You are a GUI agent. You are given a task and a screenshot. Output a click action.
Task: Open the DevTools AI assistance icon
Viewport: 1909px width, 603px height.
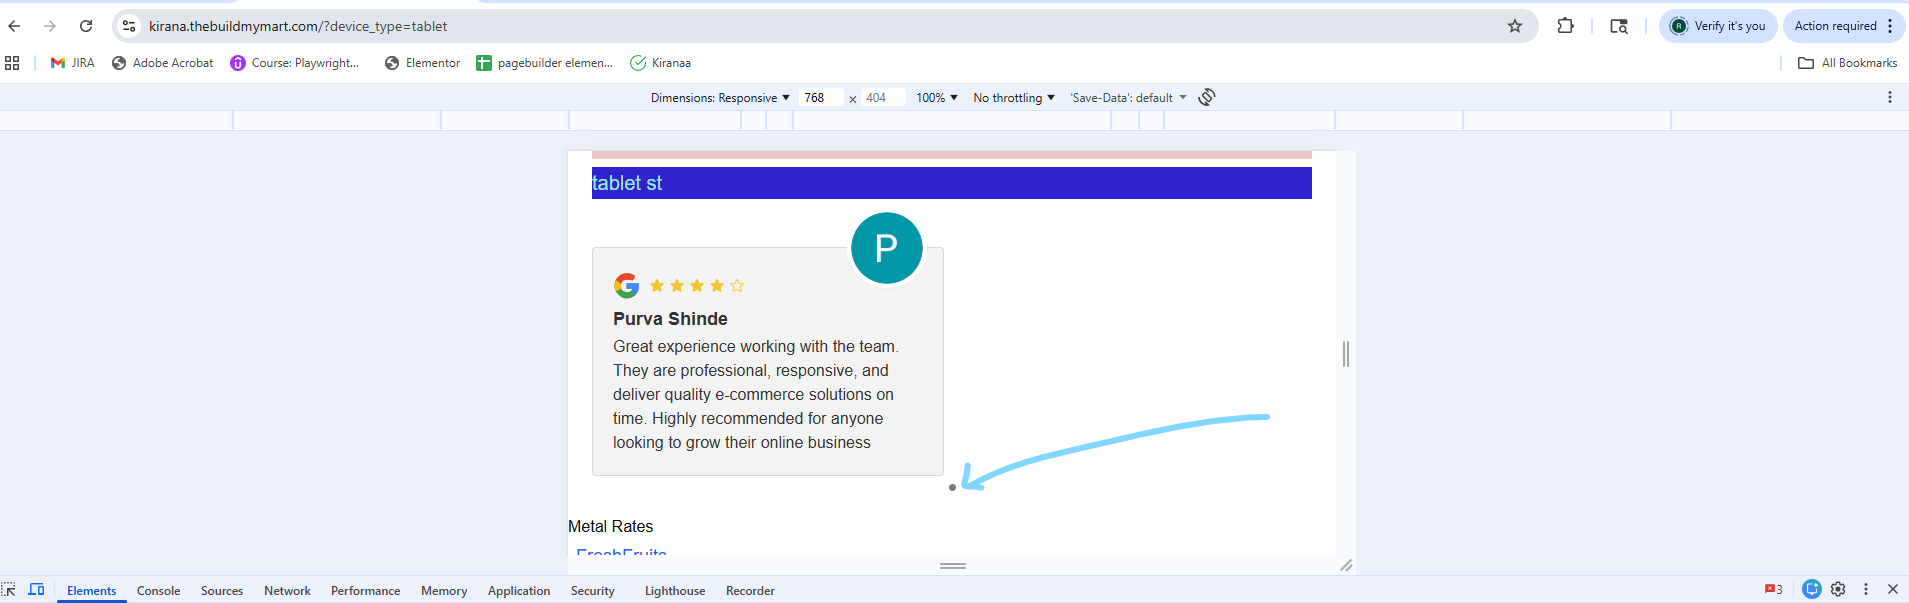[1811, 590]
